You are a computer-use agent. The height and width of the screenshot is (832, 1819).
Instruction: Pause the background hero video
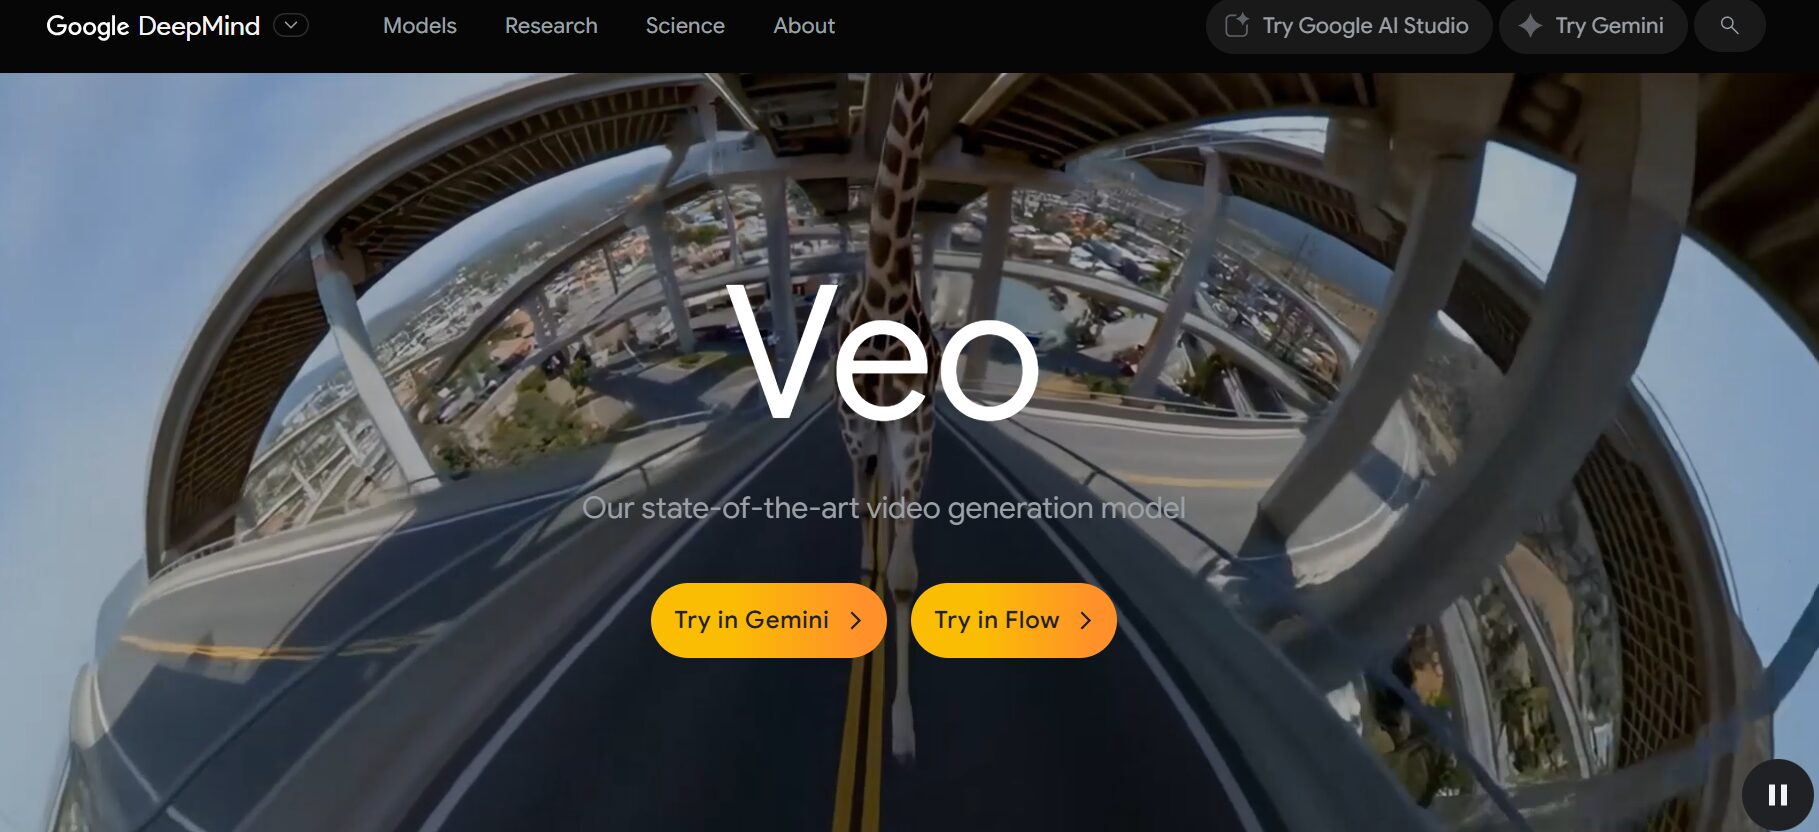coord(1777,795)
